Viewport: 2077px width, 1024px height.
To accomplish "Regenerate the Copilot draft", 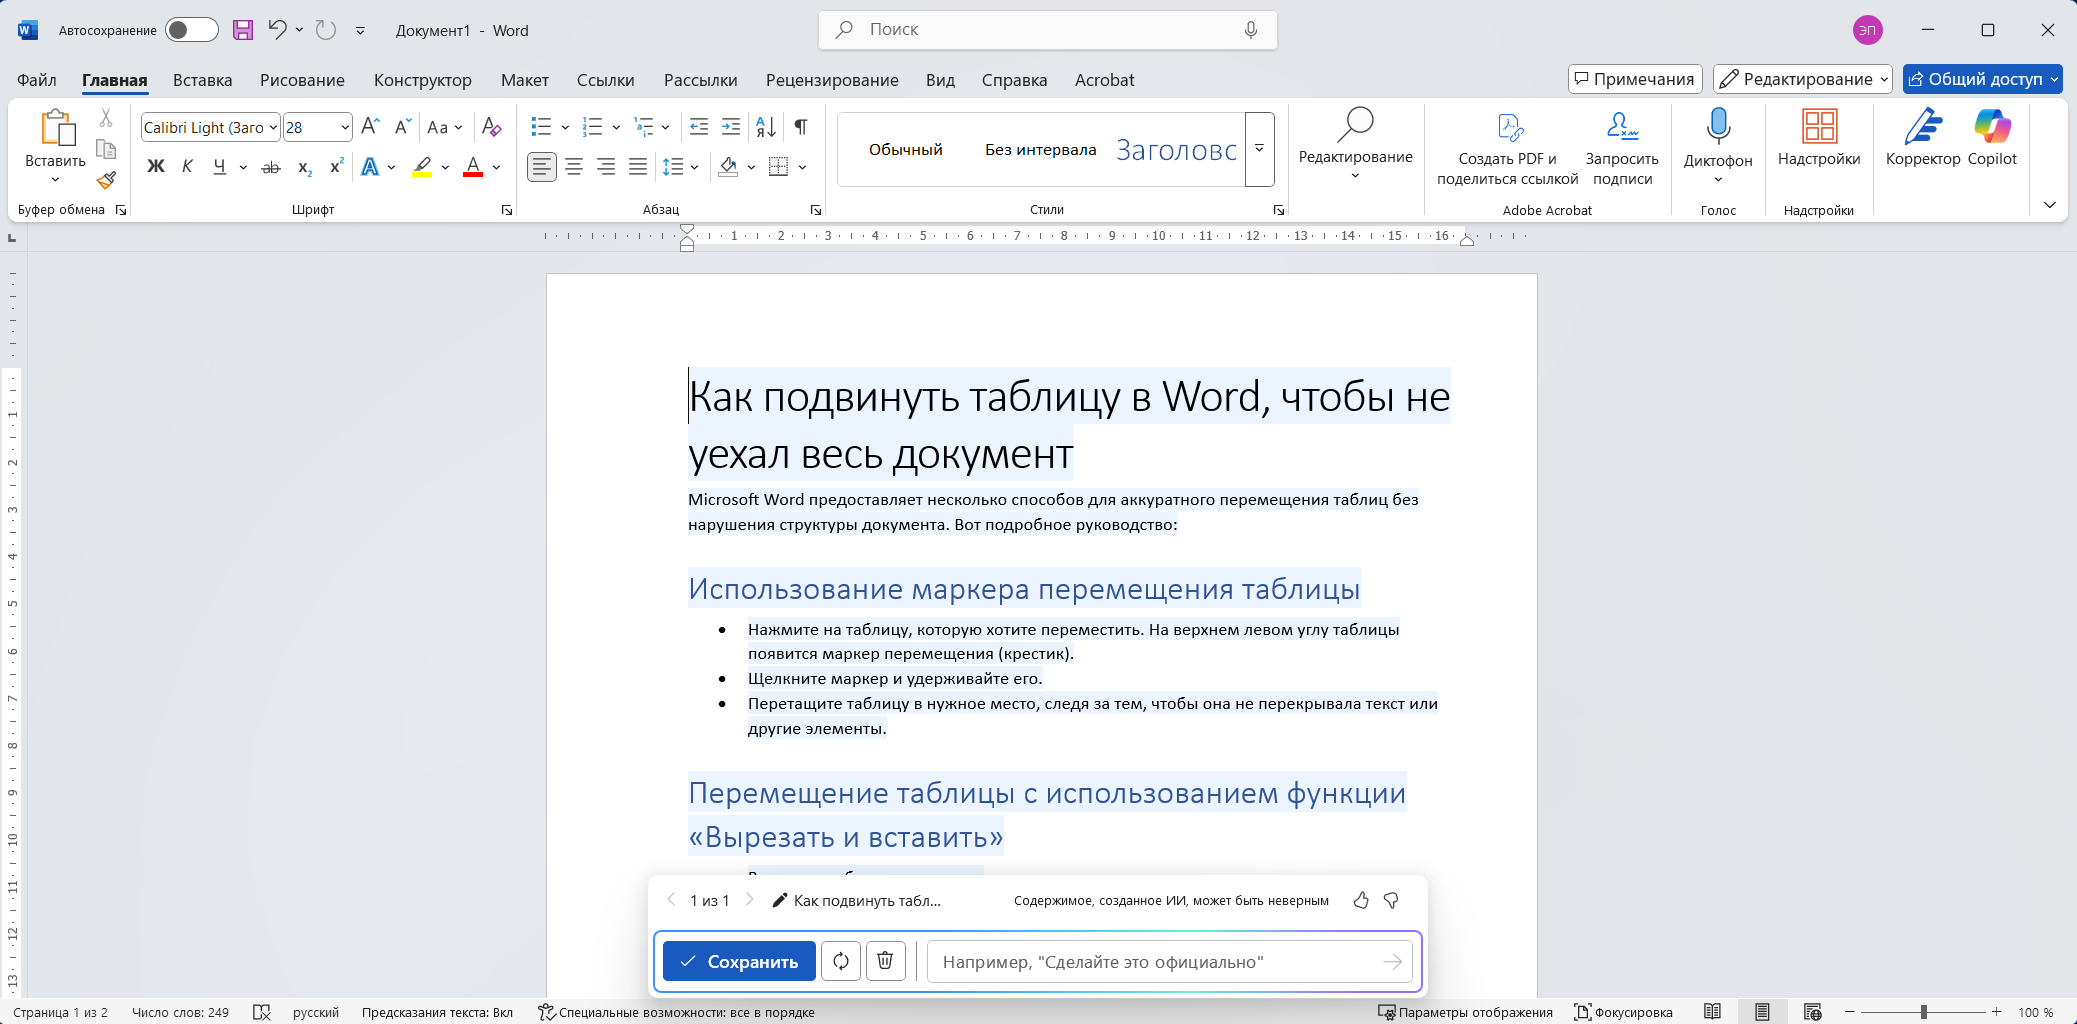I will tap(841, 961).
